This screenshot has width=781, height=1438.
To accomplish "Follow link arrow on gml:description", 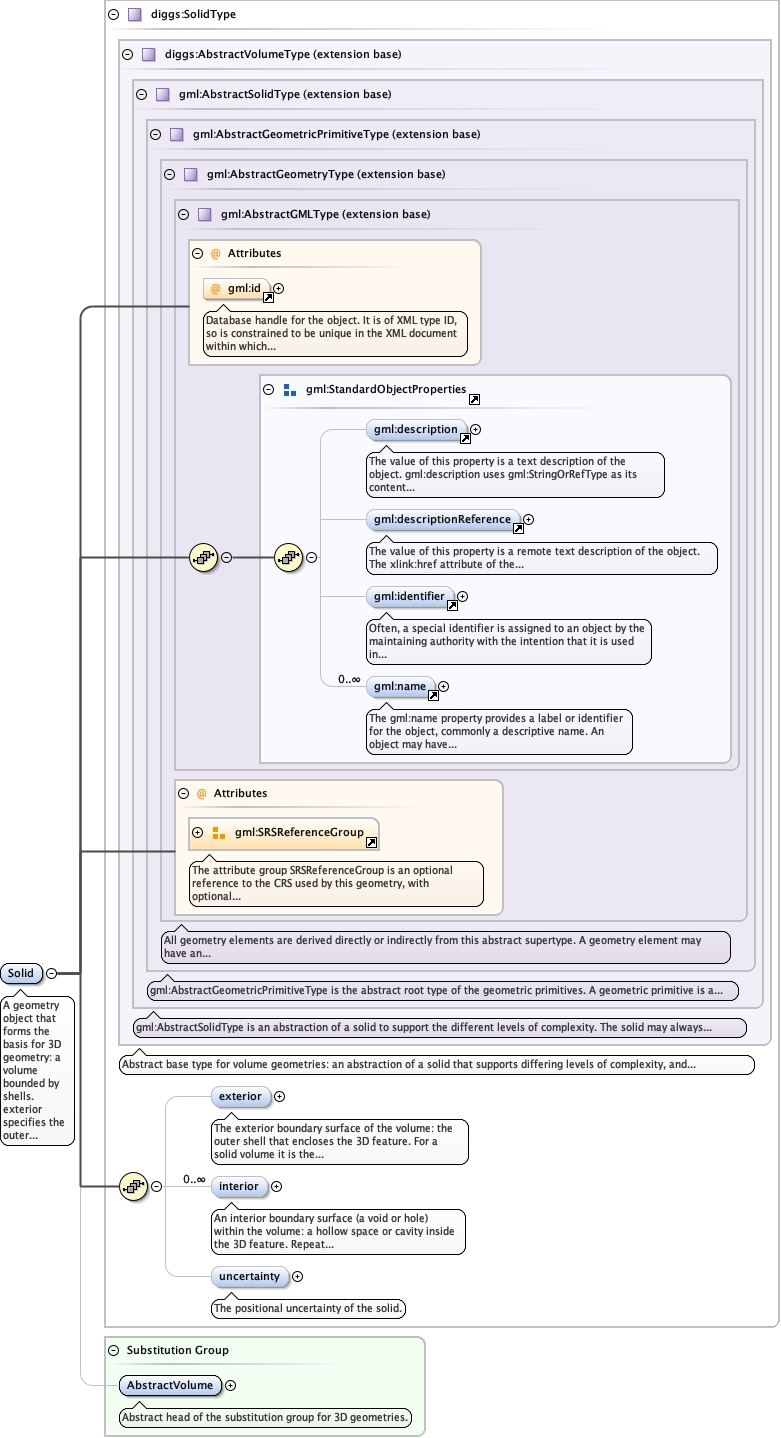I will (465, 438).
